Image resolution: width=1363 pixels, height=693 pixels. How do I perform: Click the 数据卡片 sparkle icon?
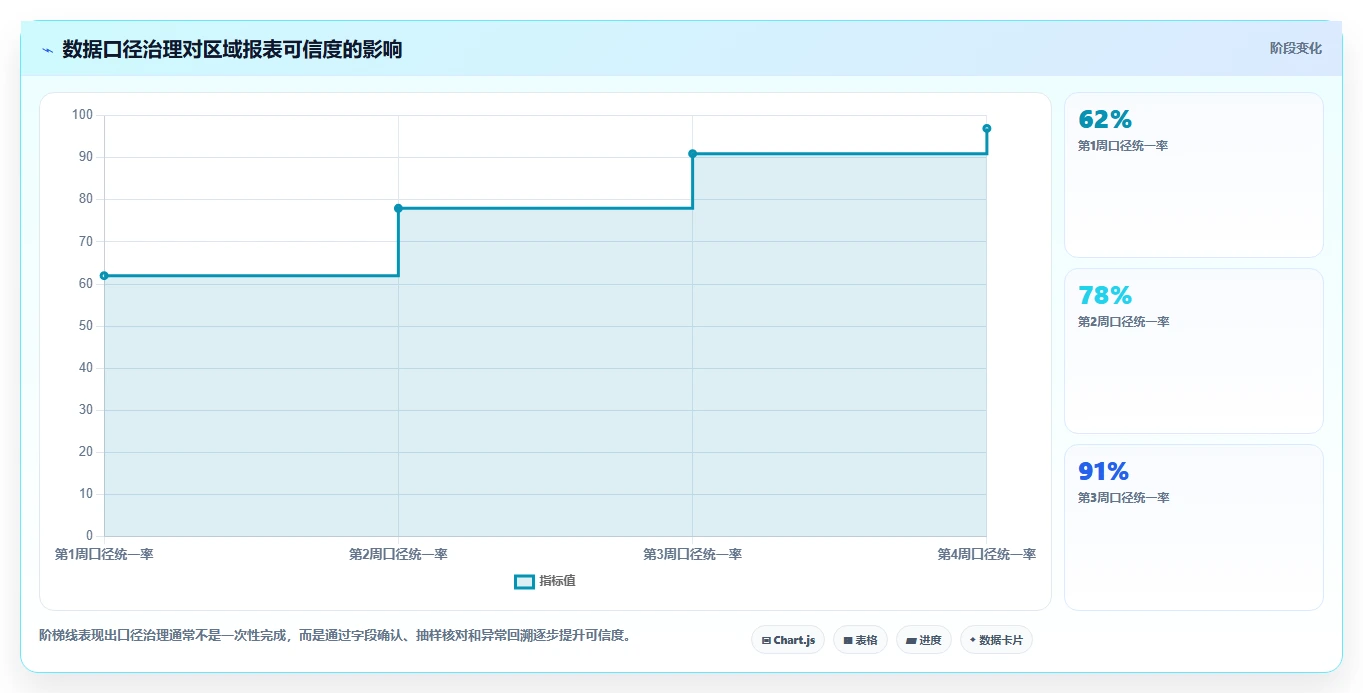972,640
